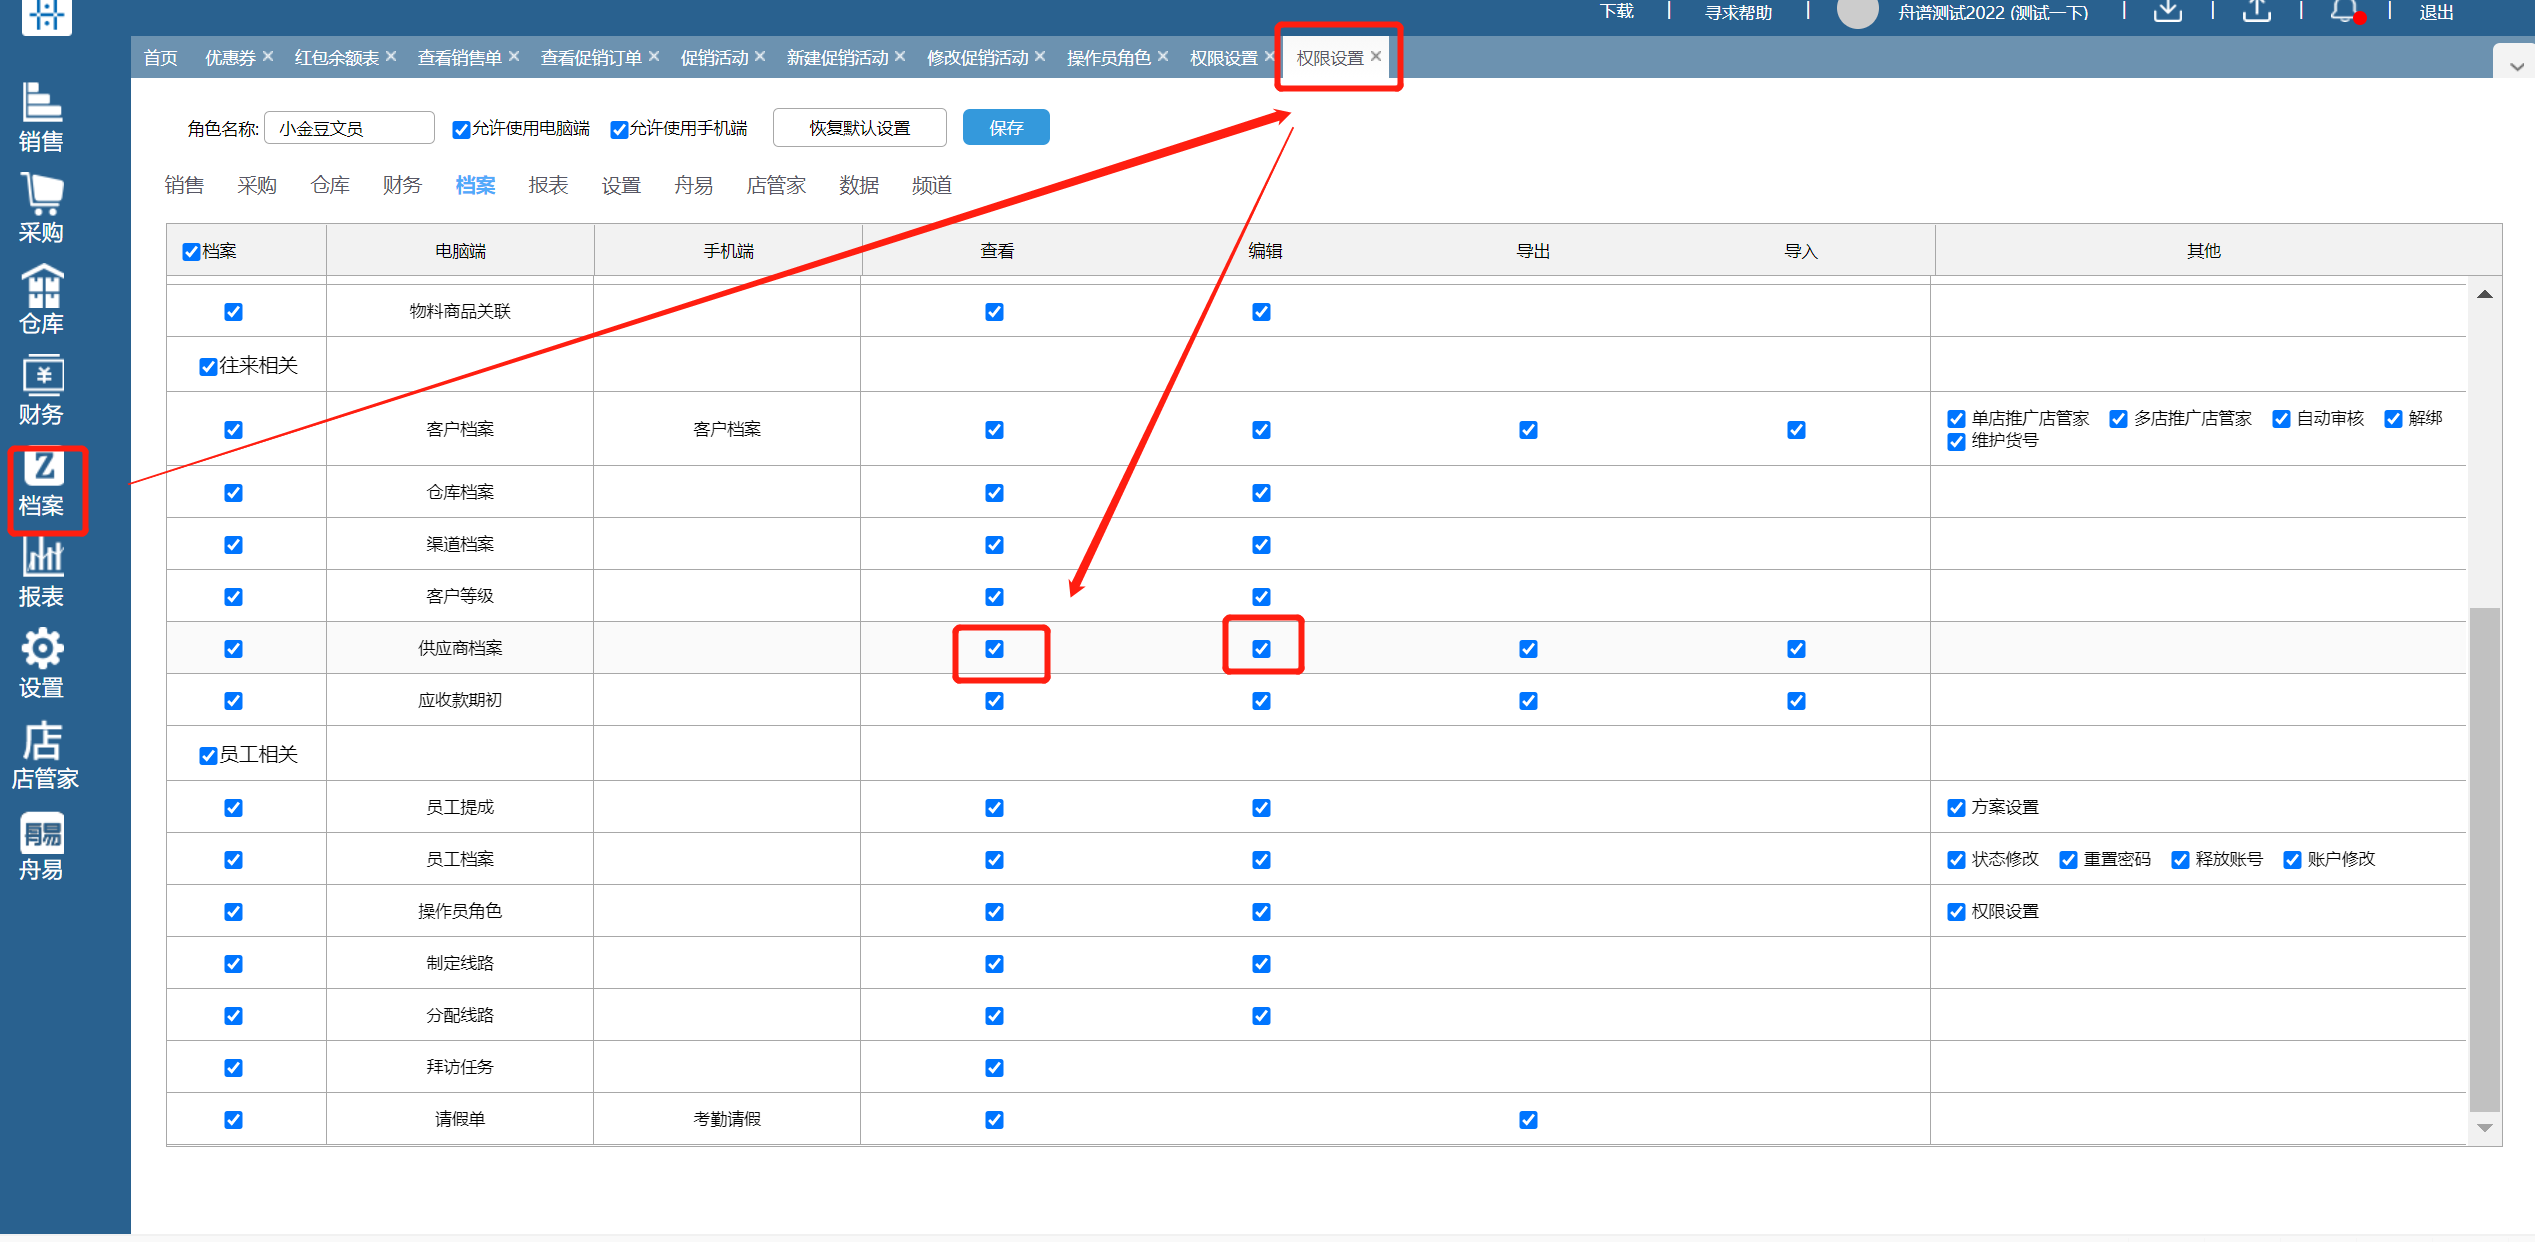Open the 首页 tab
The width and height of the screenshot is (2535, 1242).
click(x=160, y=58)
